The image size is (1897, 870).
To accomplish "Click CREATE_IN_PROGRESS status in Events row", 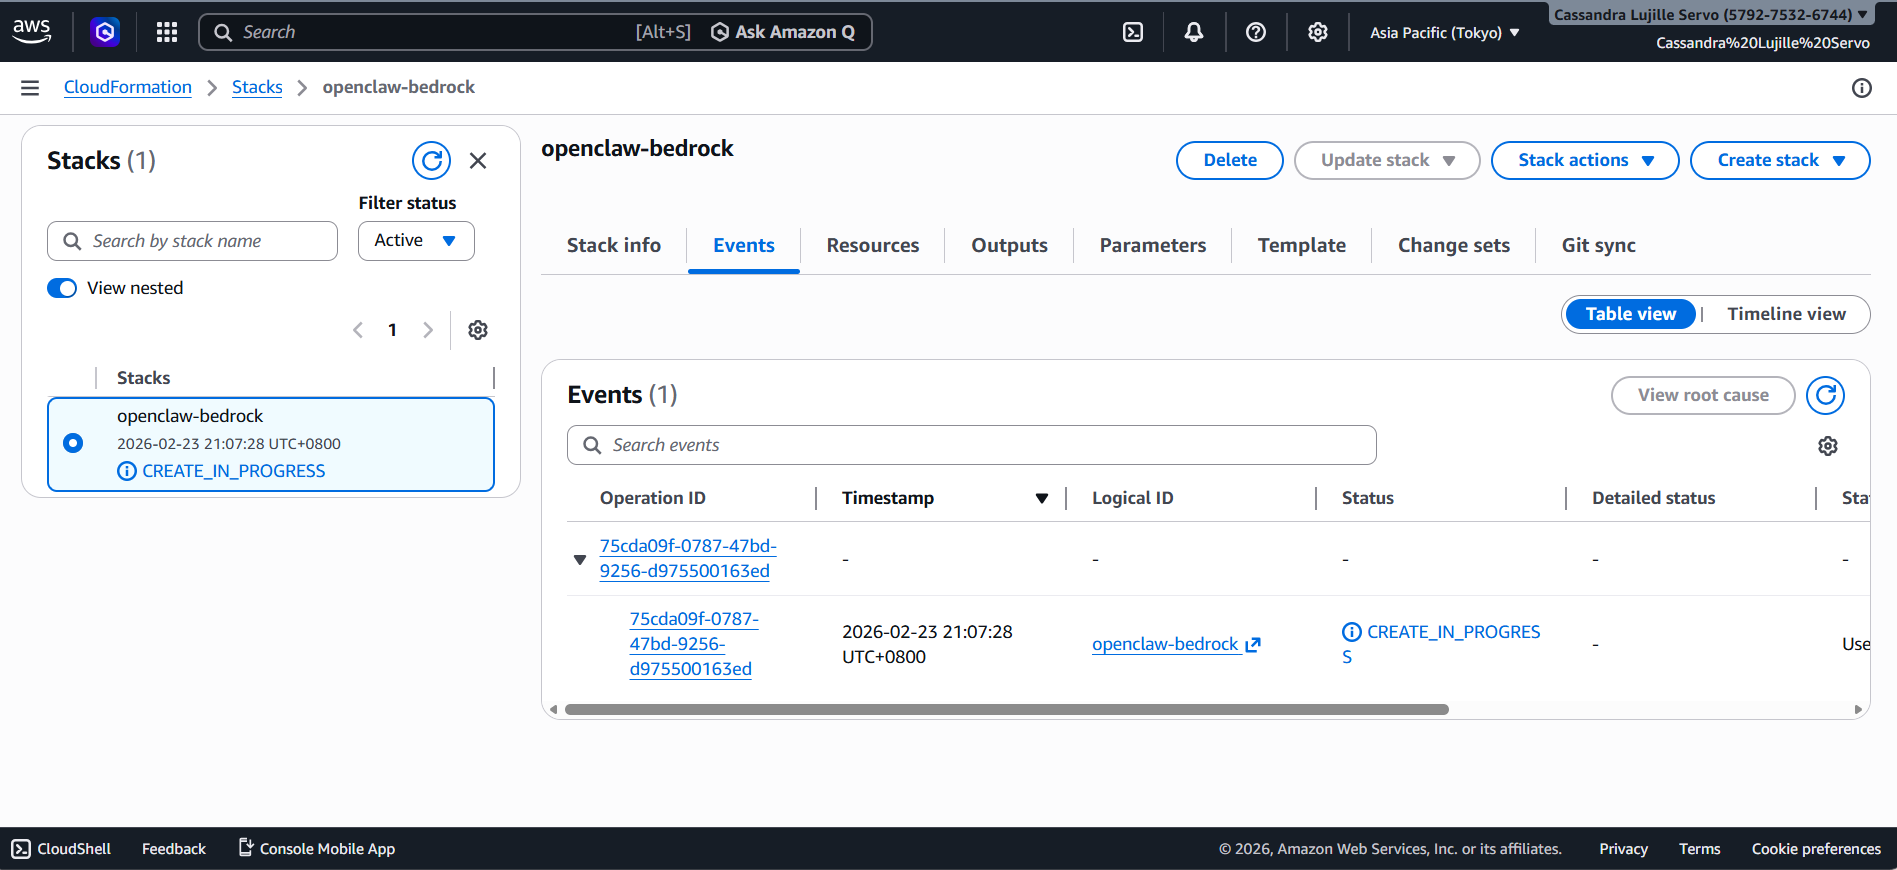I will (x=1441, y=644).
